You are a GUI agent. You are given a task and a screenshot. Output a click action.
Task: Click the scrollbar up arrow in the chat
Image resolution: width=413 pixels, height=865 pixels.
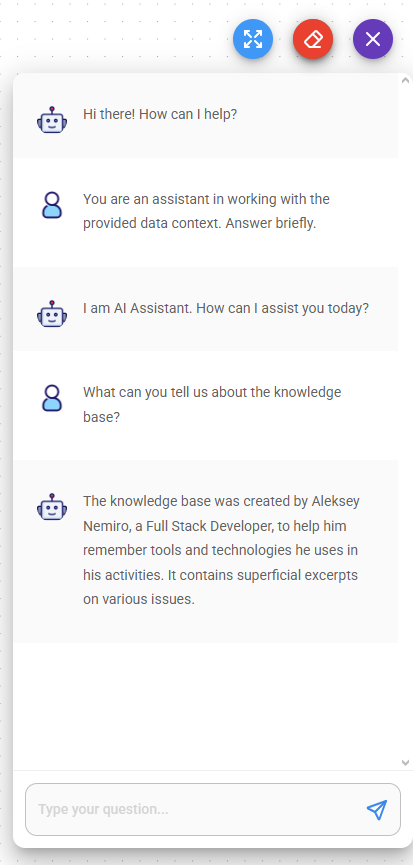(405, 80)
